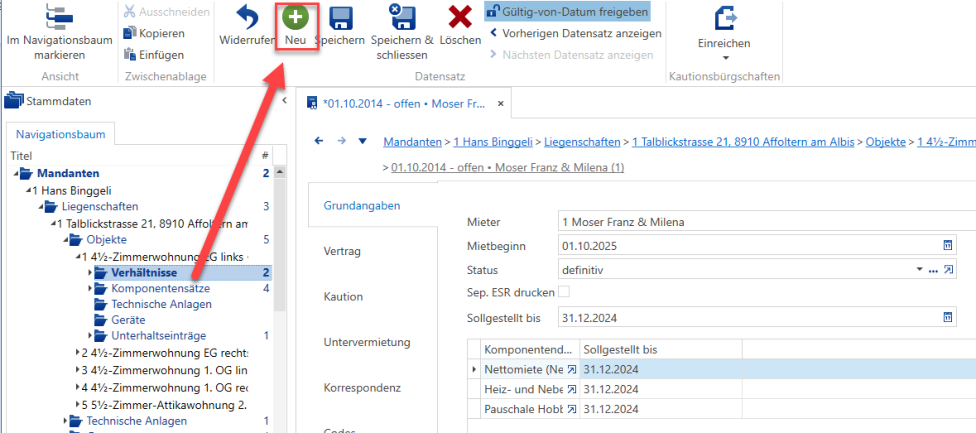Select Liegenschaften tree folder
Image resolution: width=976 pixels, height=433 pixels.
point(100,207)
